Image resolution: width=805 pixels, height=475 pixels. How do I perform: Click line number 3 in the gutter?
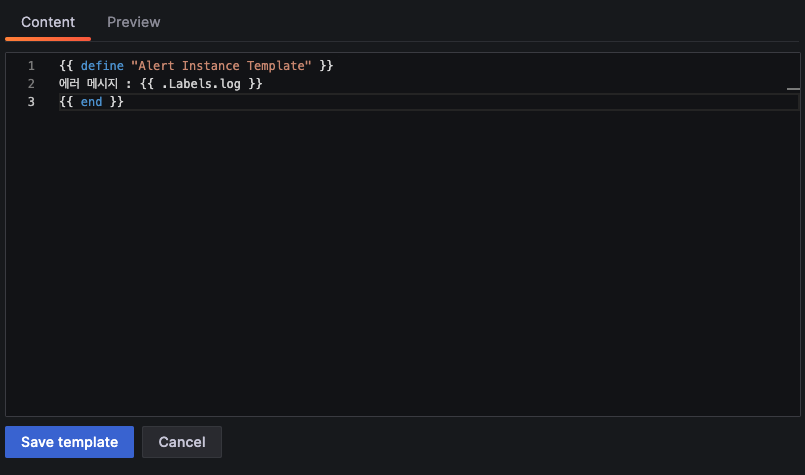tap(31, 102)
